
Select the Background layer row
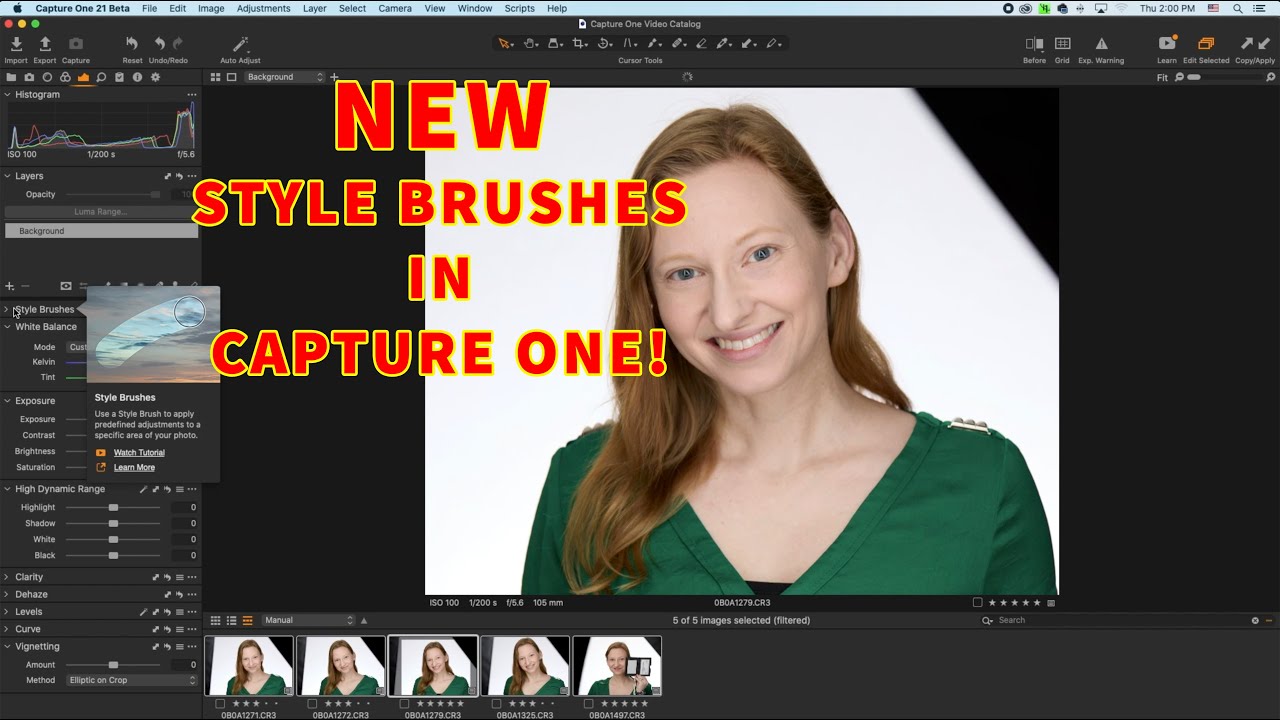[101, 231]
